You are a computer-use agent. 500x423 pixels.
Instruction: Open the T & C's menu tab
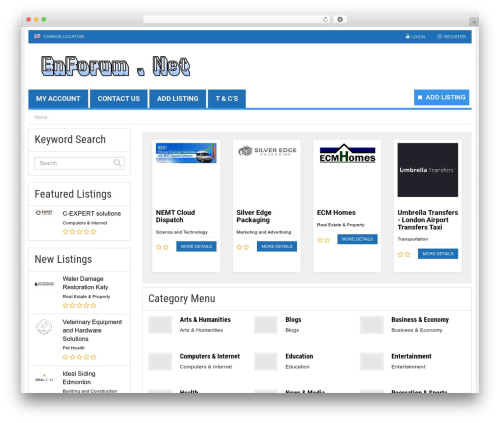[227, 99]
